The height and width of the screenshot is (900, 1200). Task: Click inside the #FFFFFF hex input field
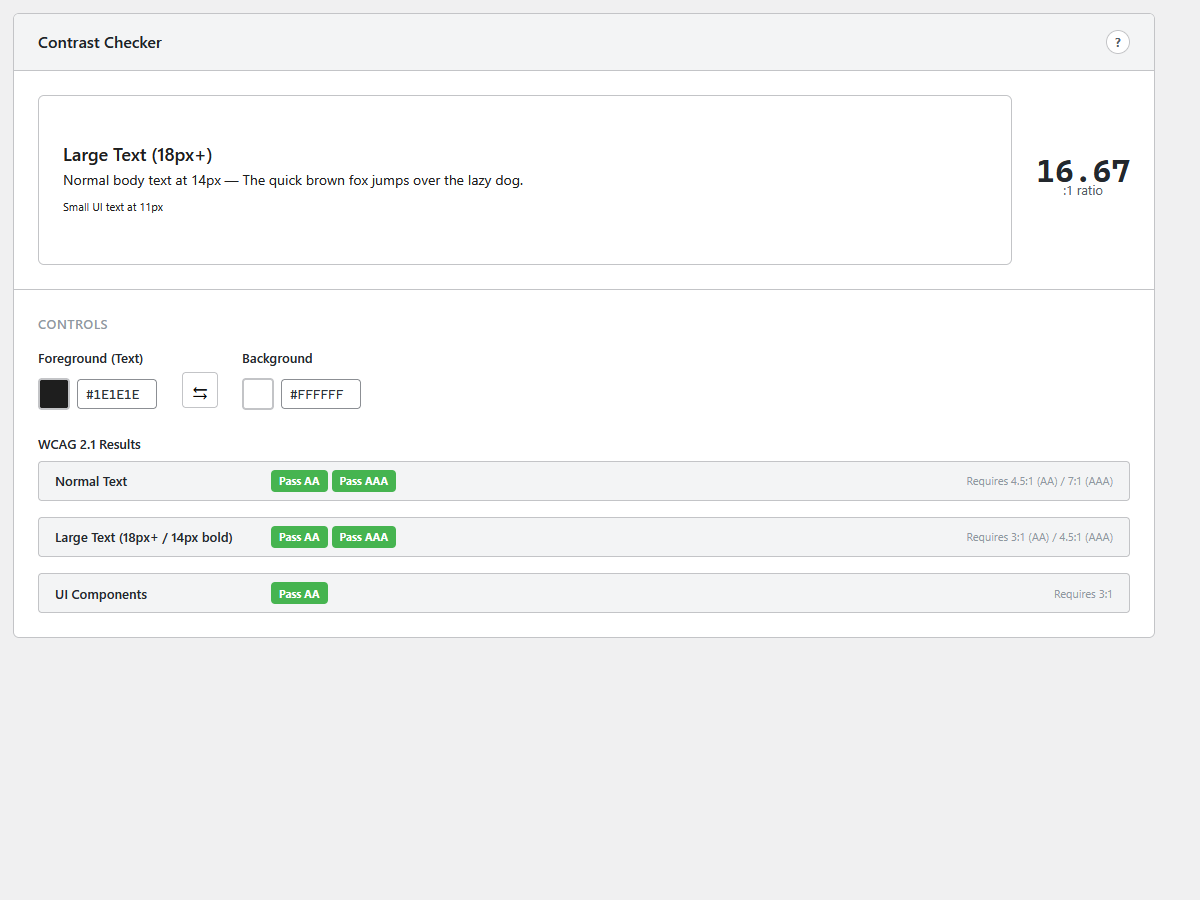tap(320, 393)
